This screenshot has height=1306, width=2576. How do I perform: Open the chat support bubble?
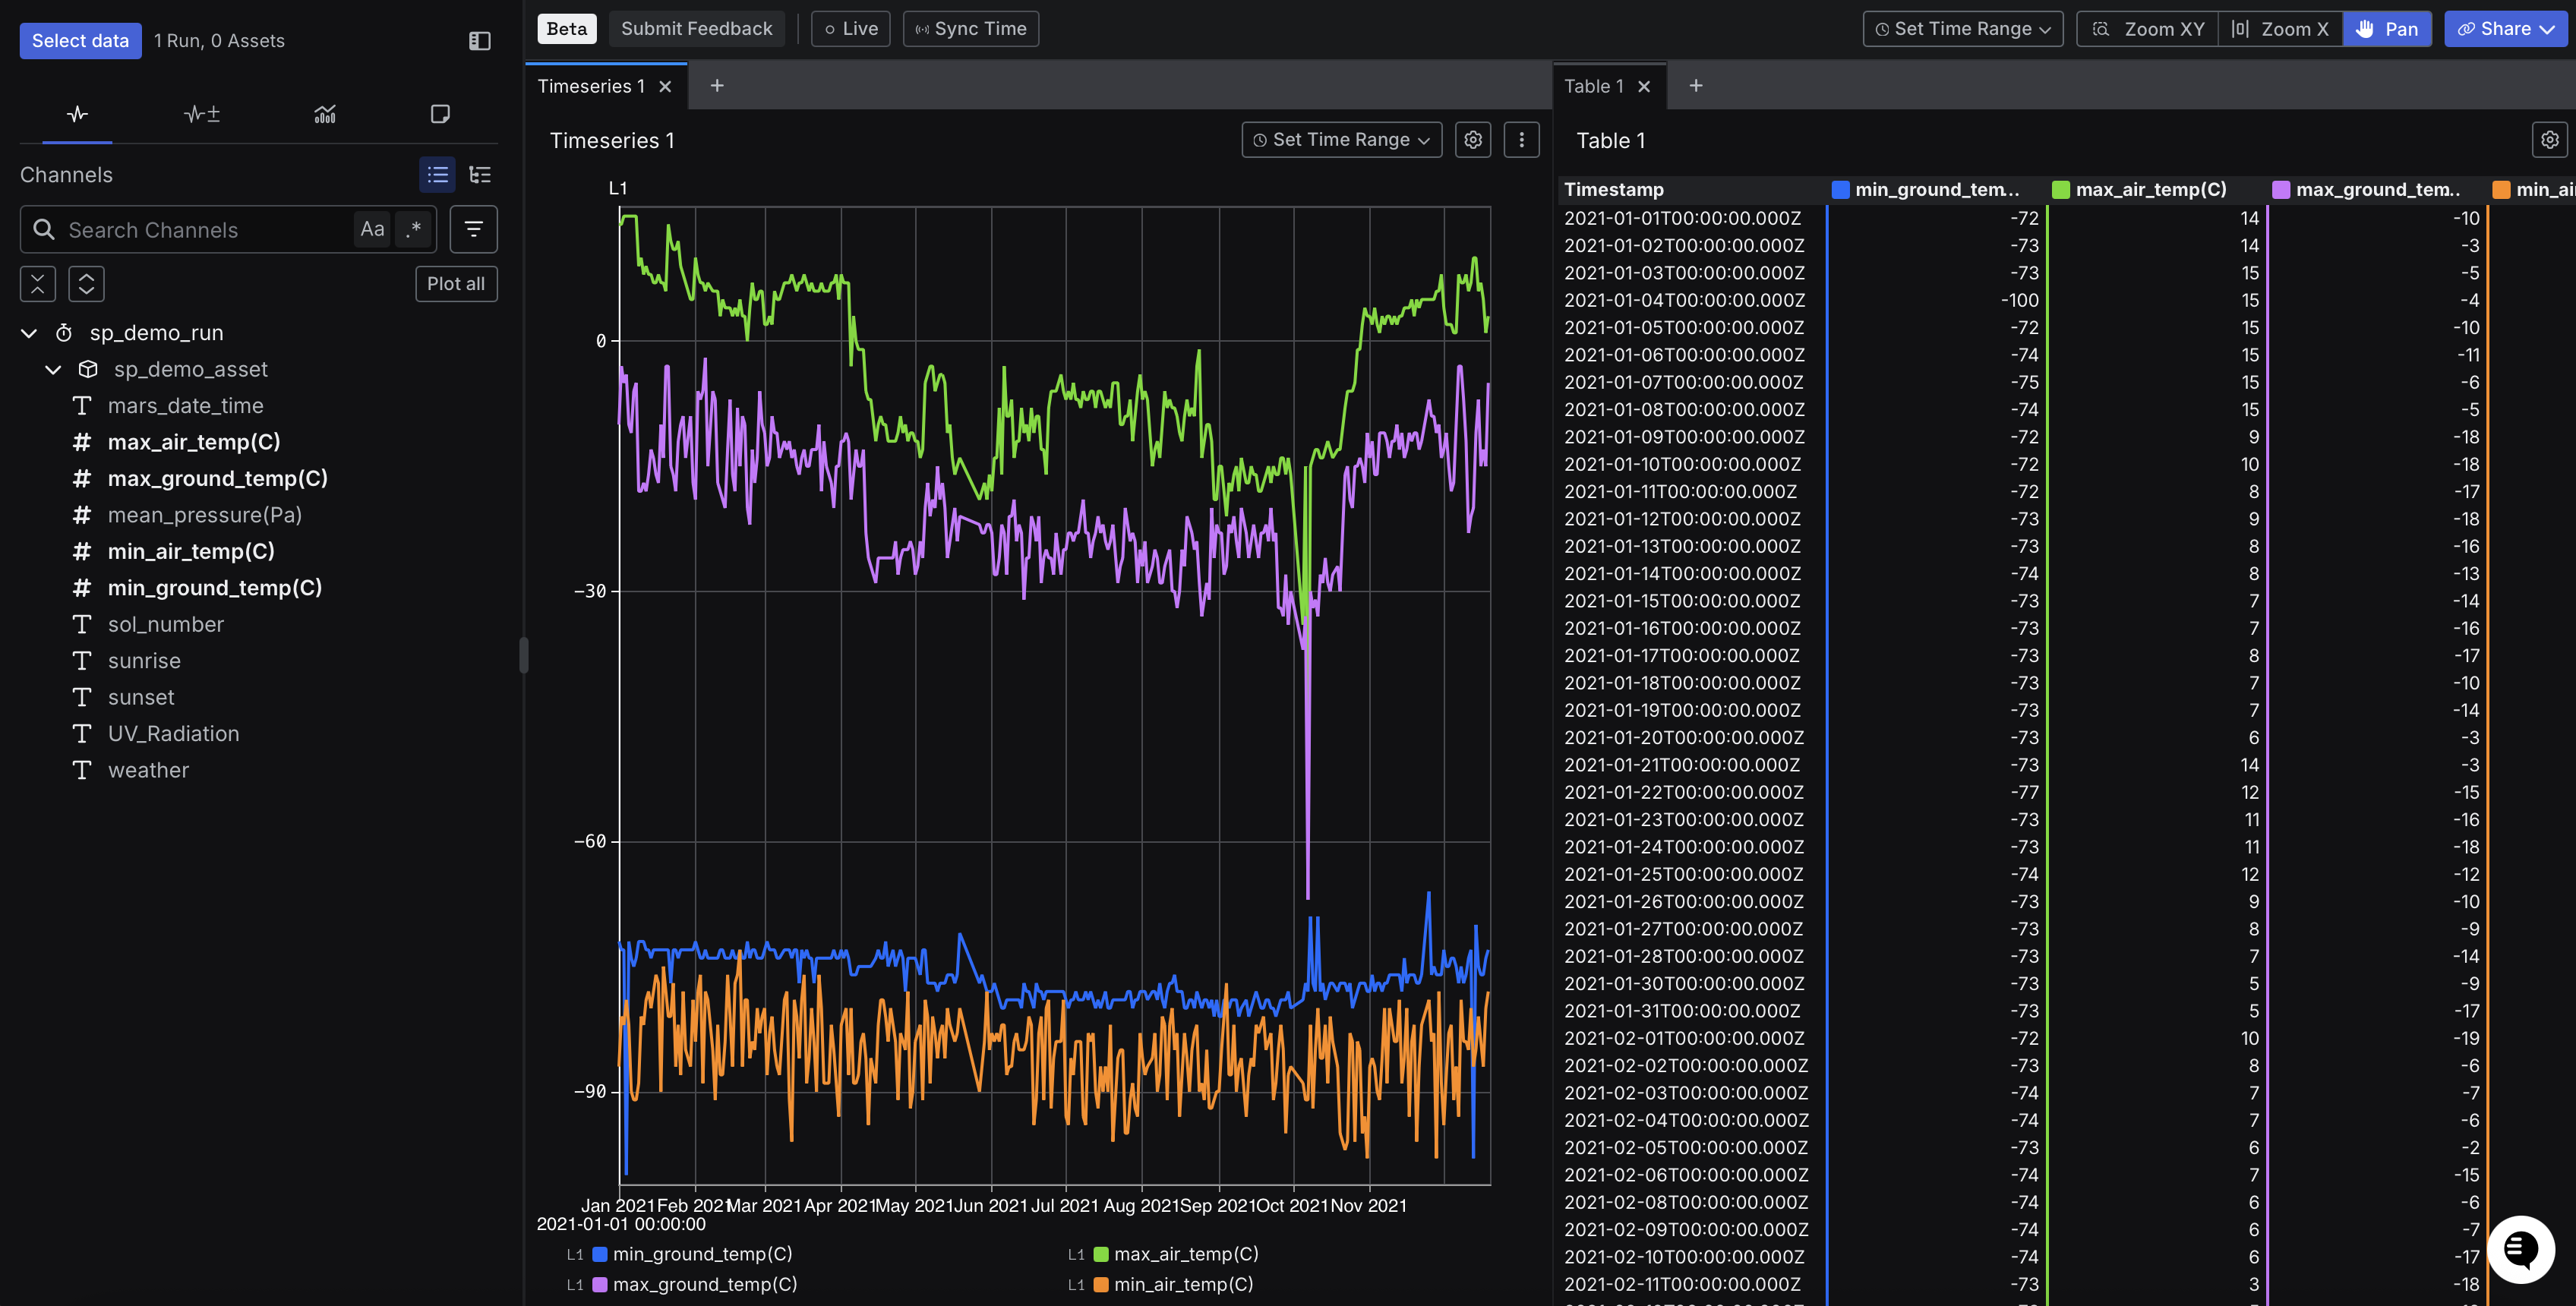(x=2520, y=1249)
